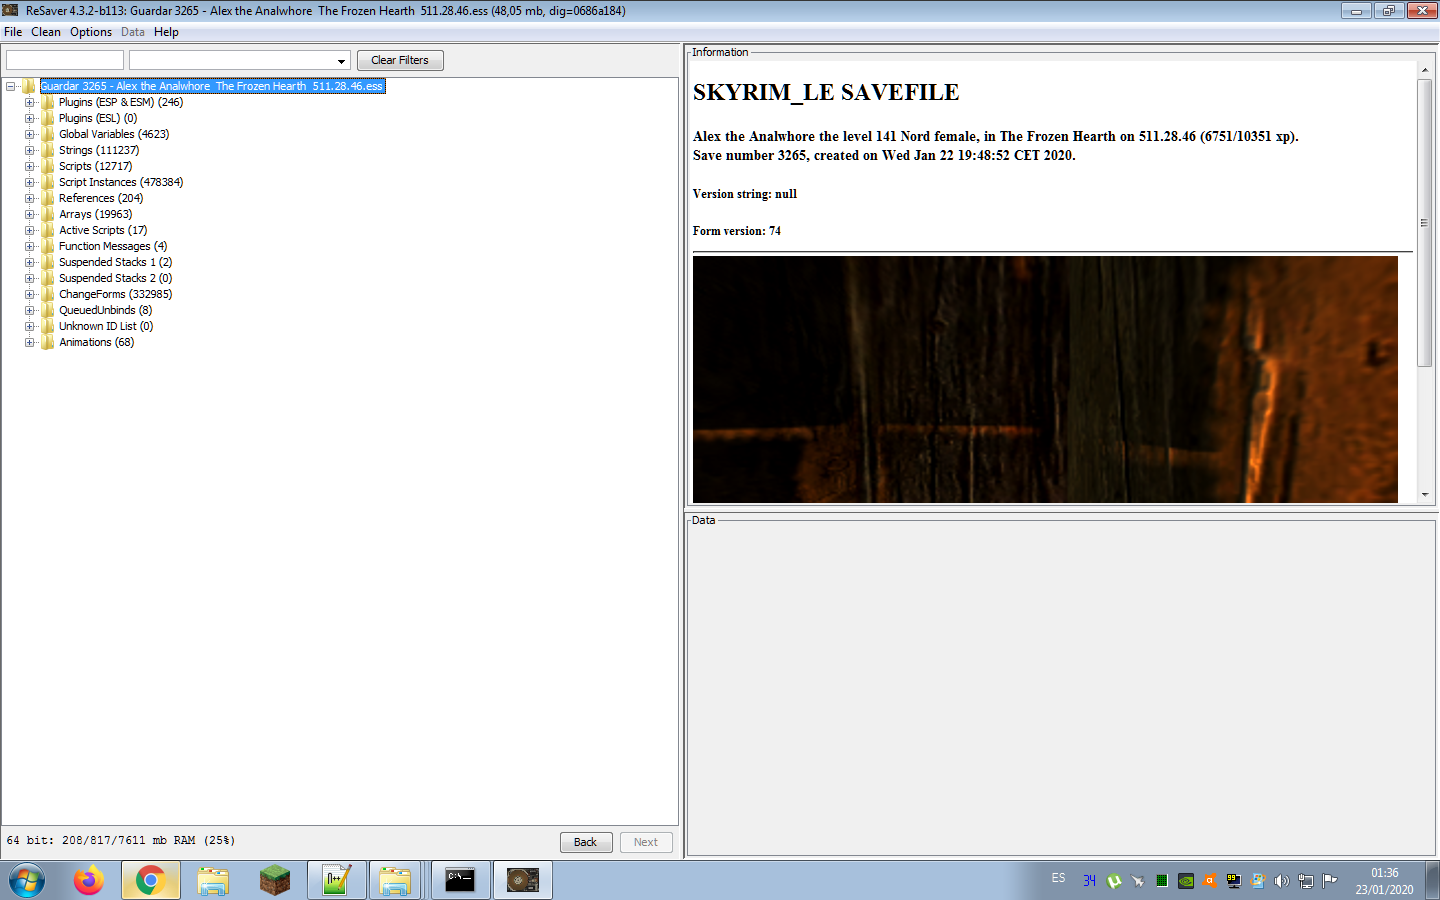
Task: Click the Animations folder icon
Action: 48,342
